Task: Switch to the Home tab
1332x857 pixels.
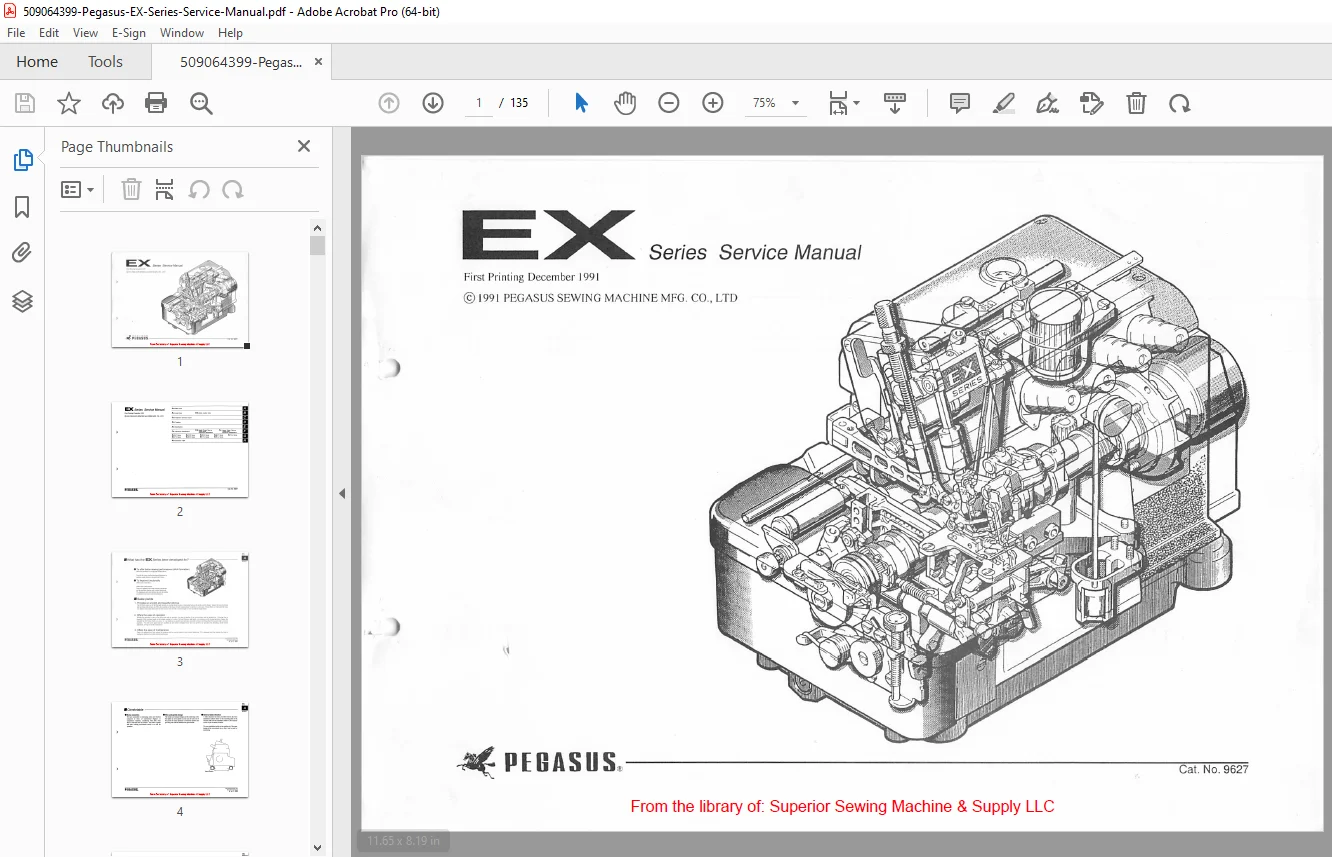Action: 37,62
